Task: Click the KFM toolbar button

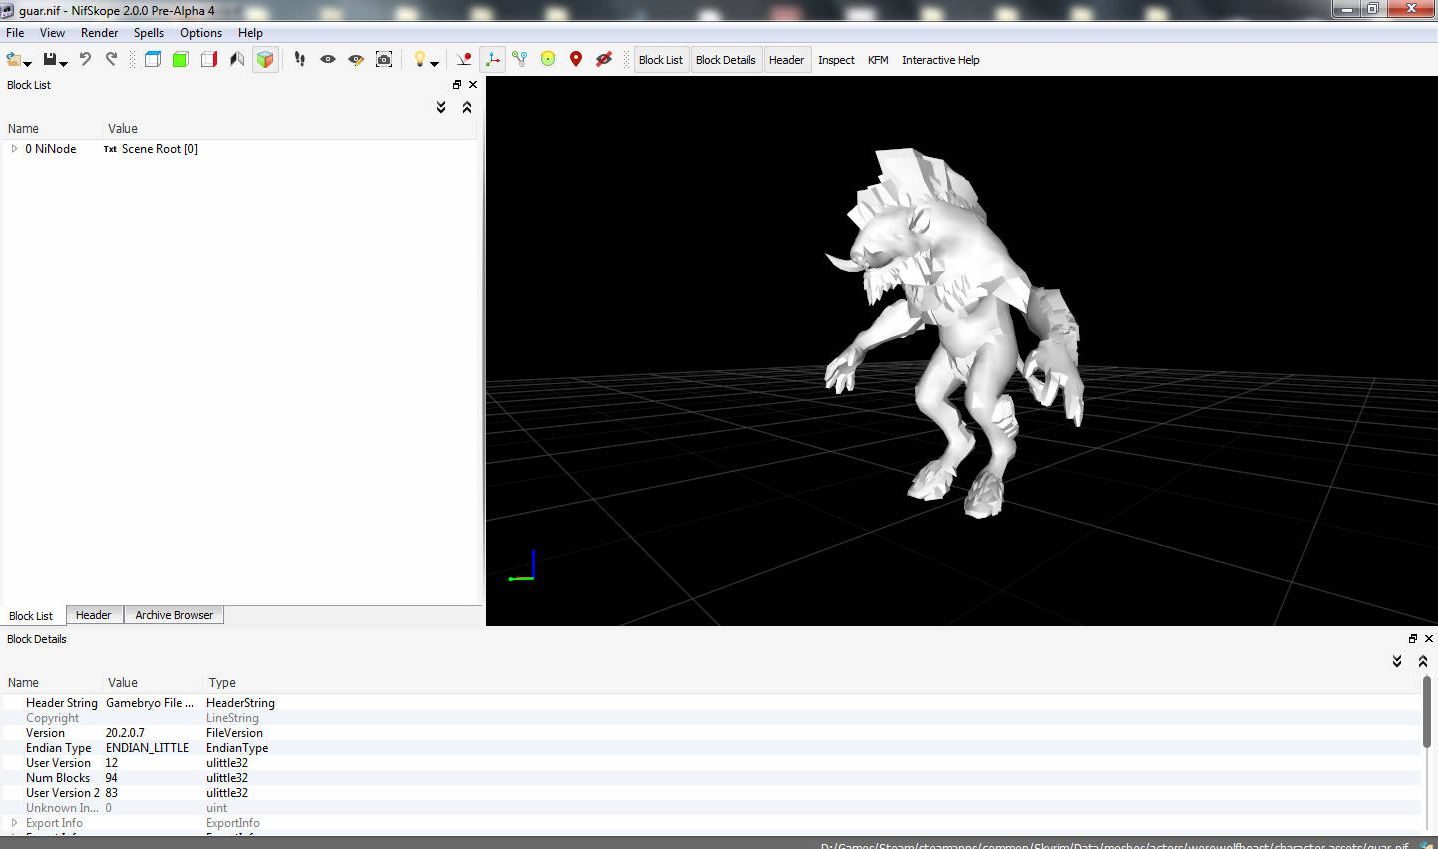Action: (x=878, y=60)
